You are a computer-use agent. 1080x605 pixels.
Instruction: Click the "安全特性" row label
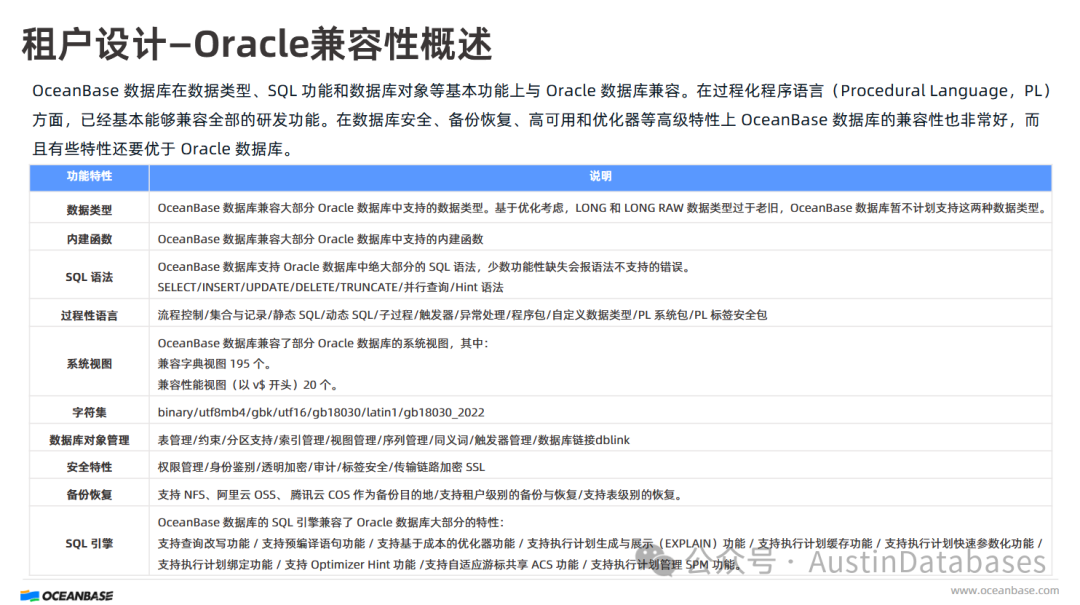point(90,467)
